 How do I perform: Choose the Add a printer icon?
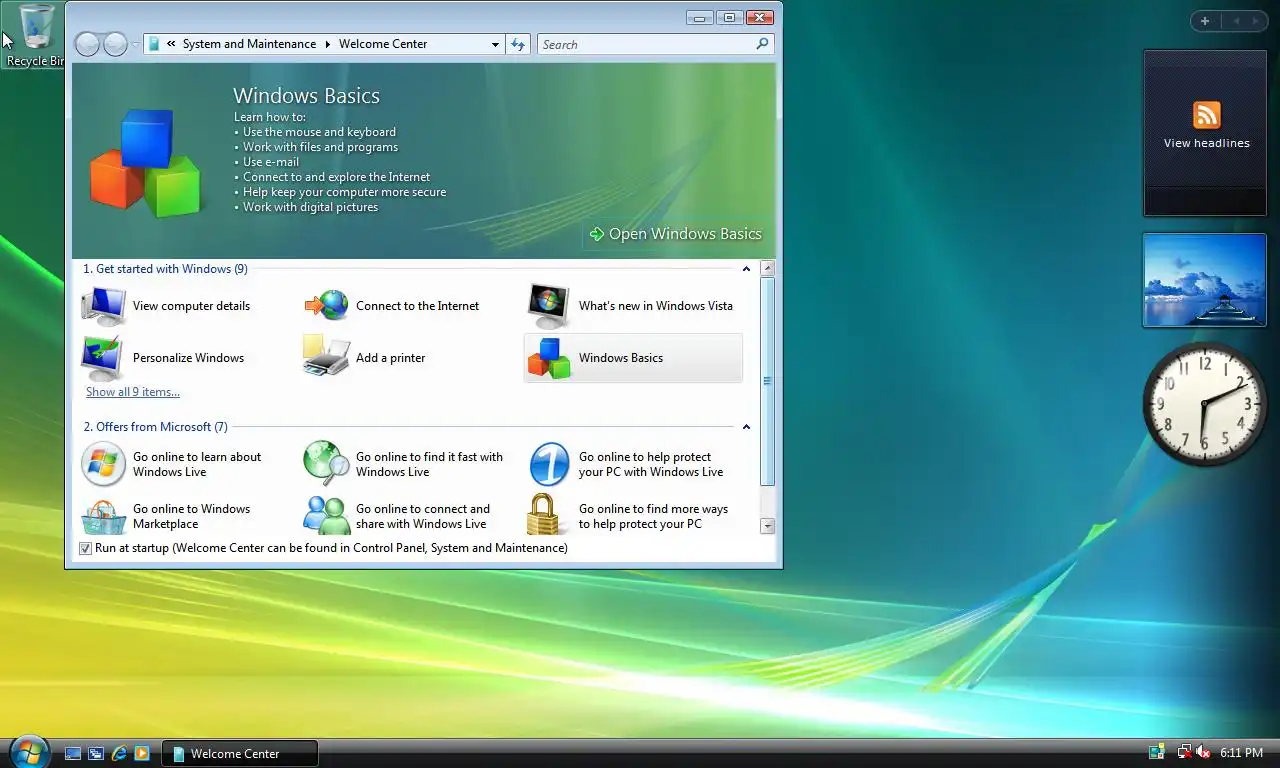coord(327,358)
